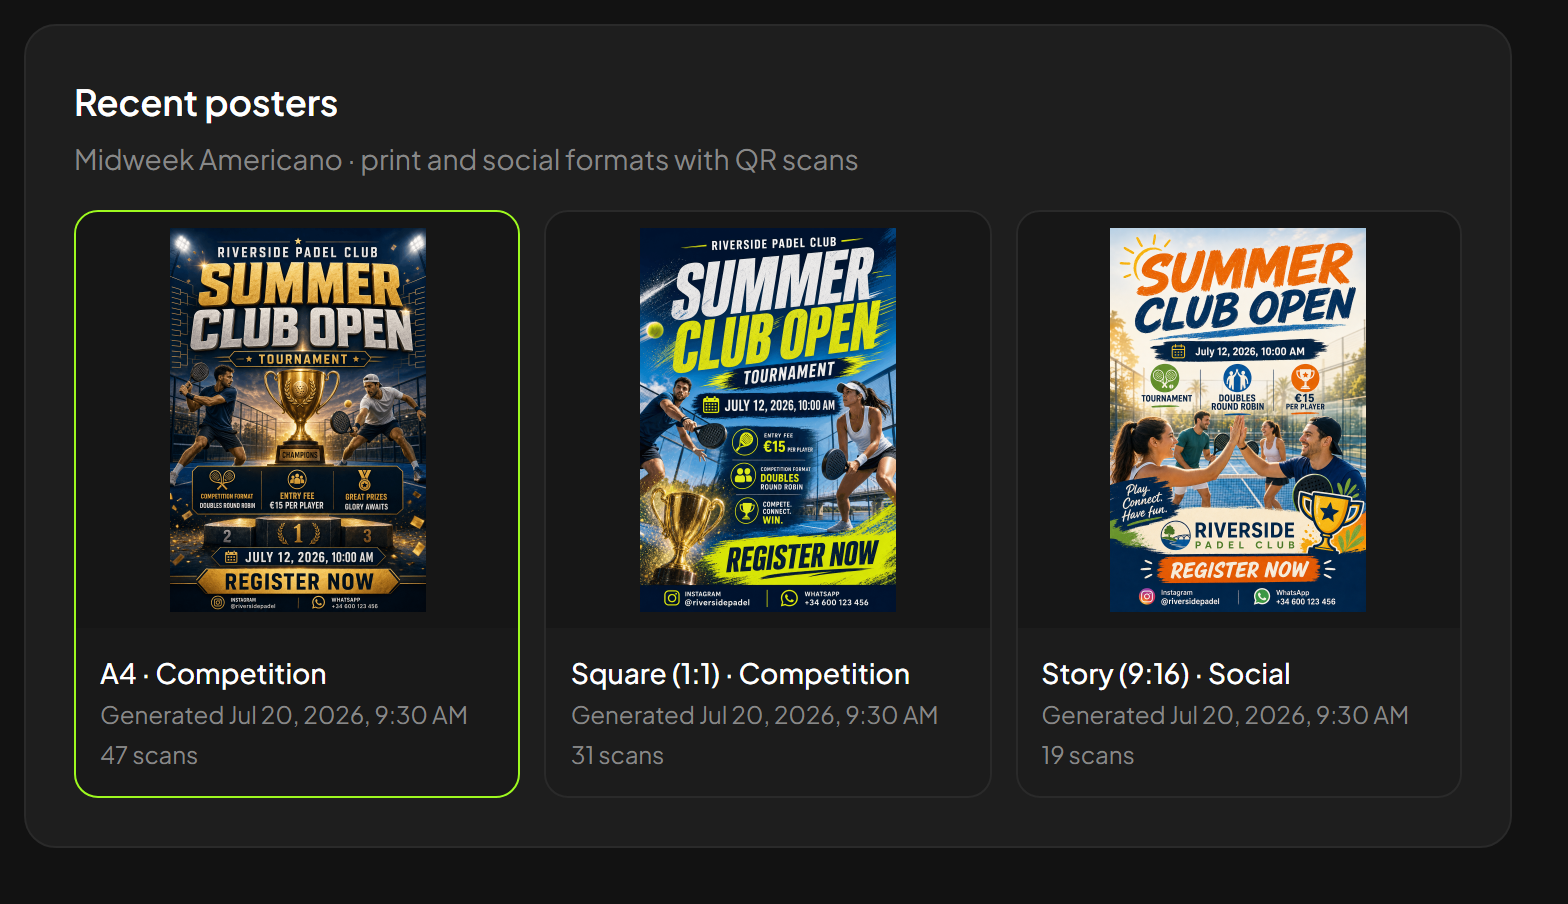The height and width of the screenshot is (904, 1568).
Task: Open the Story (9:16) Social poster thumbnail
Action: coord(1238,420)
